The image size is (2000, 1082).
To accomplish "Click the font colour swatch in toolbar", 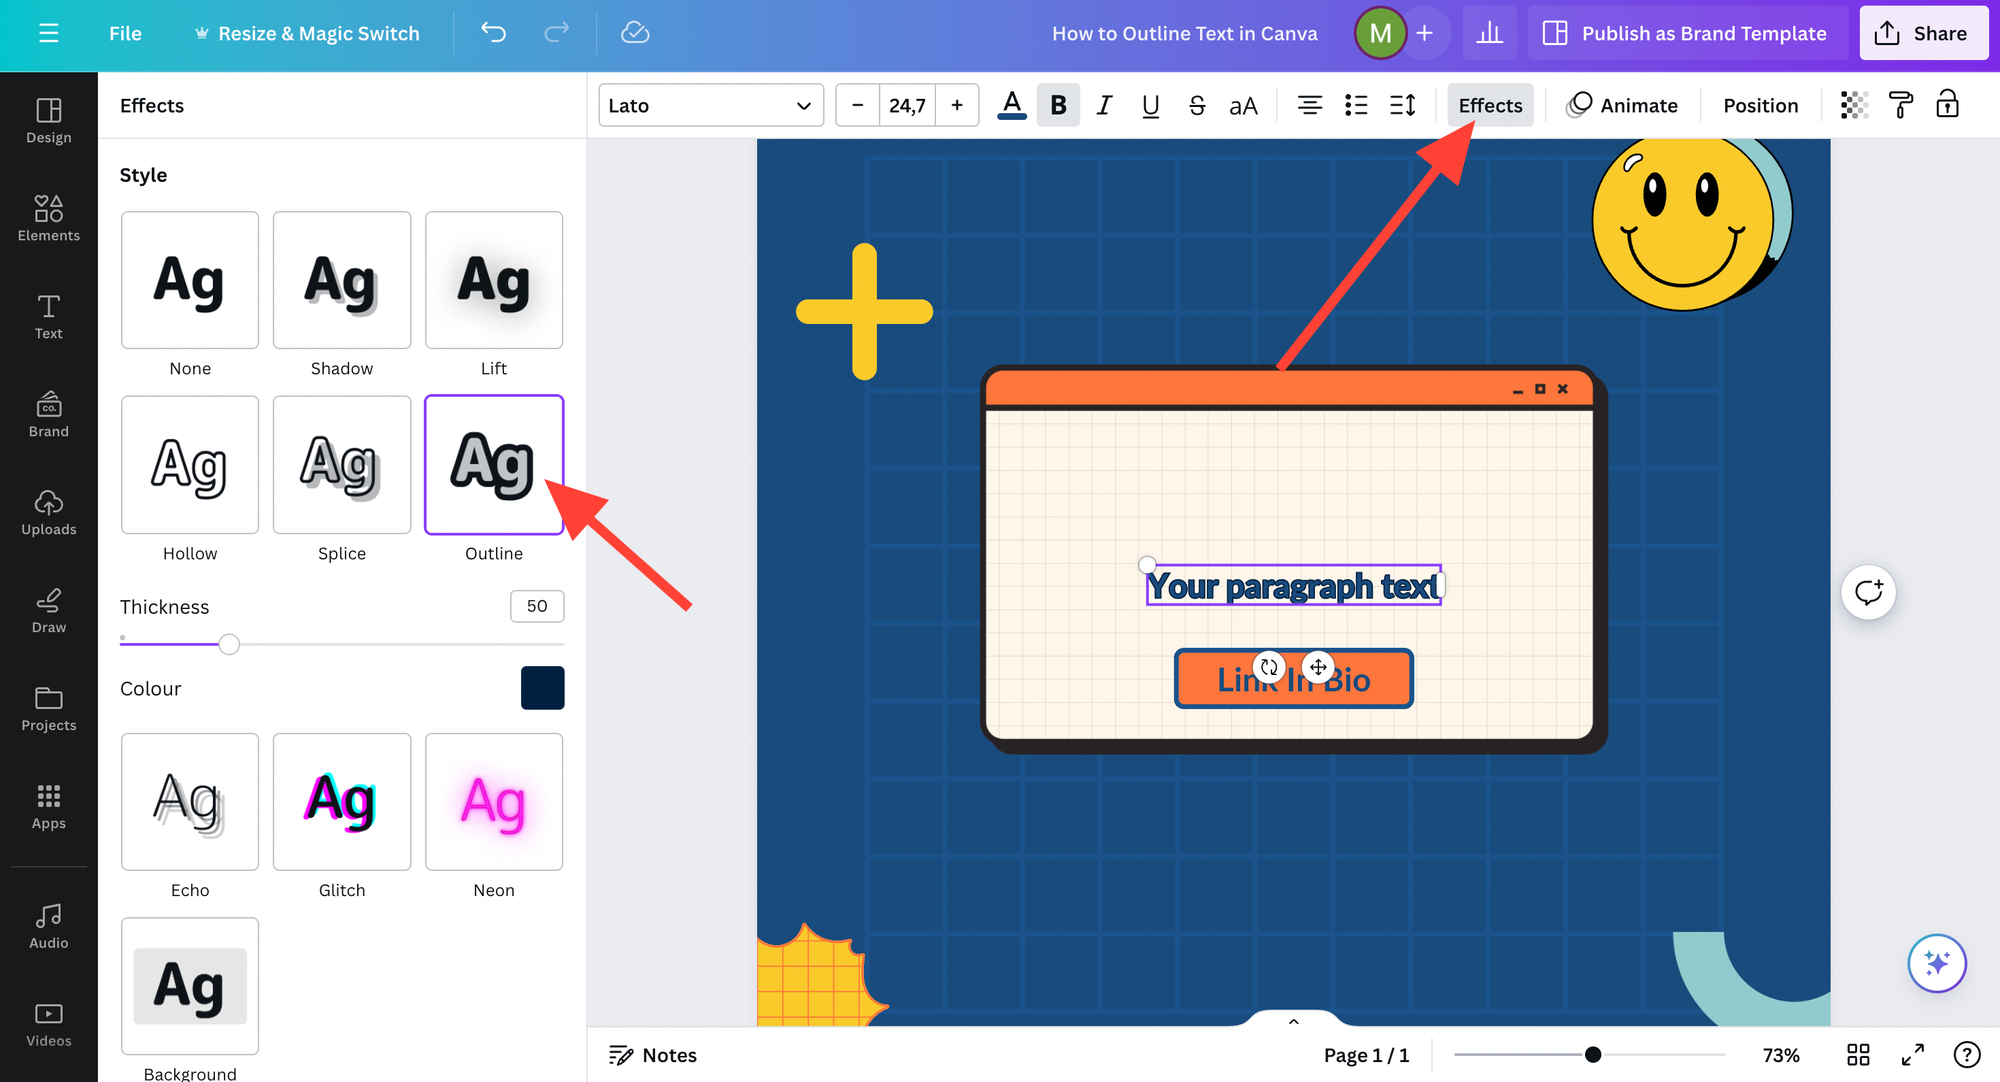I will pyautogui.click(x=1010, y=105).
